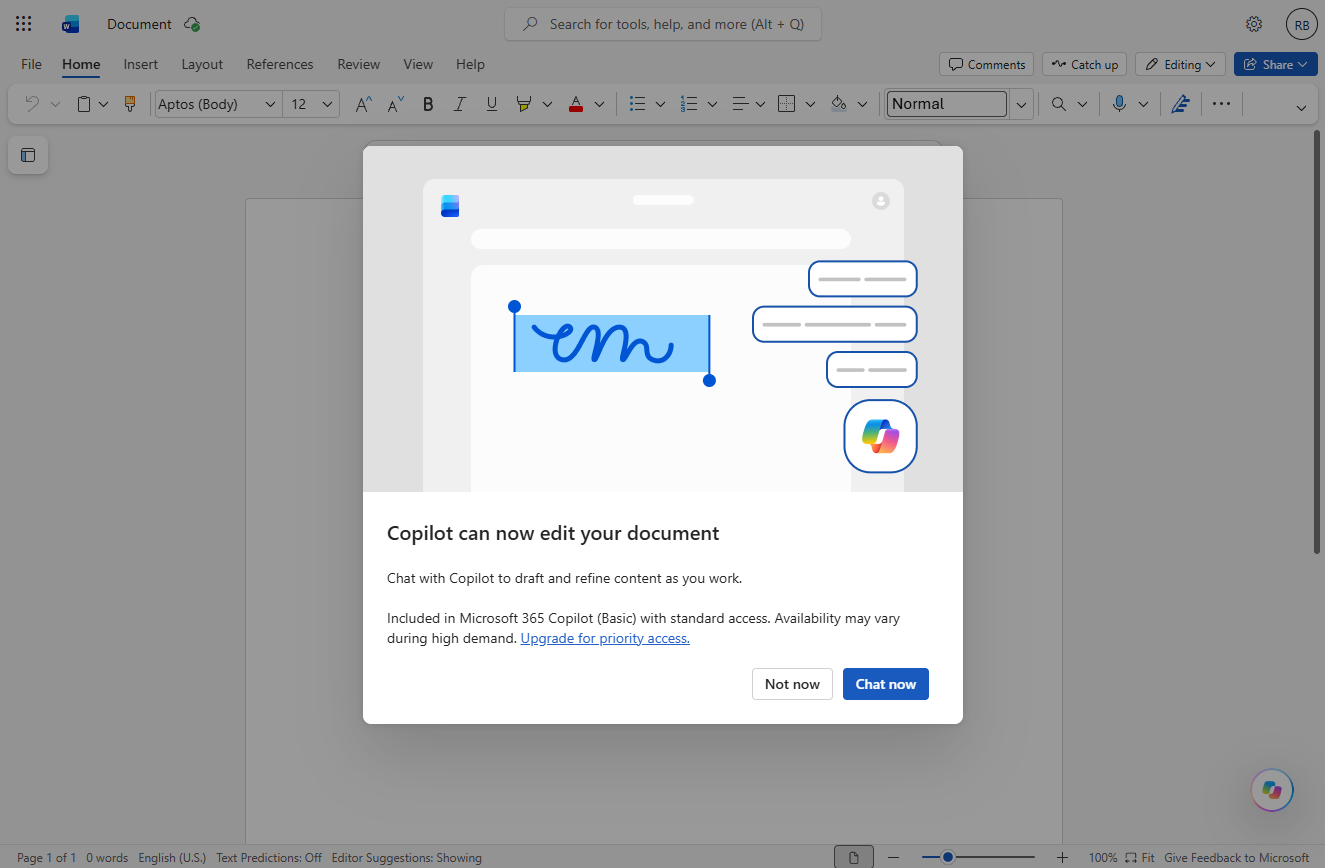1325x868 pixels.
Task: Open the Share dropdown
Action: click(1275, 64)
